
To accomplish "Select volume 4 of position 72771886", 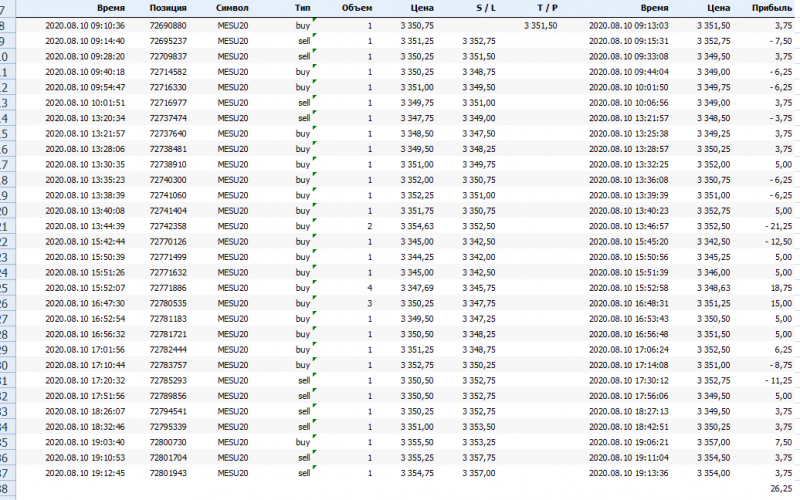I will [x=369, y=288].
